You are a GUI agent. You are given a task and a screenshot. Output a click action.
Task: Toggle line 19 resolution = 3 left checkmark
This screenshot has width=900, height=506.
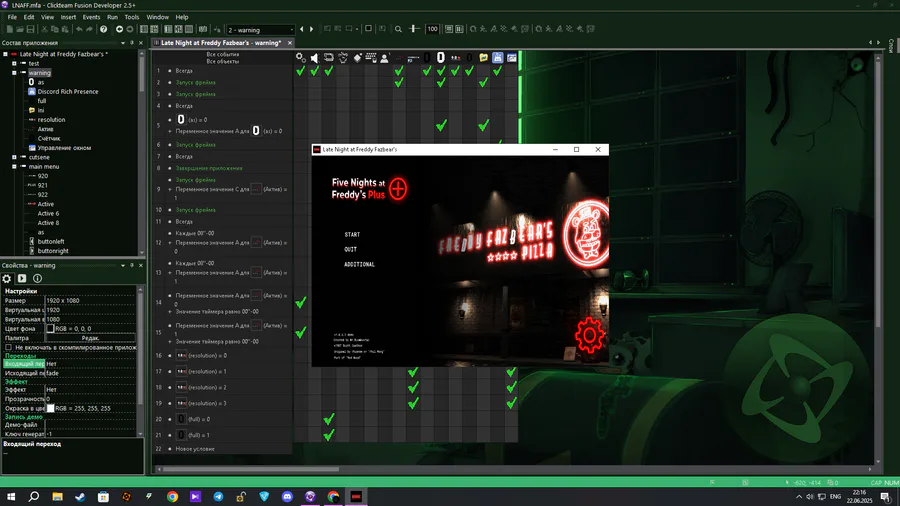pos(413,403)
